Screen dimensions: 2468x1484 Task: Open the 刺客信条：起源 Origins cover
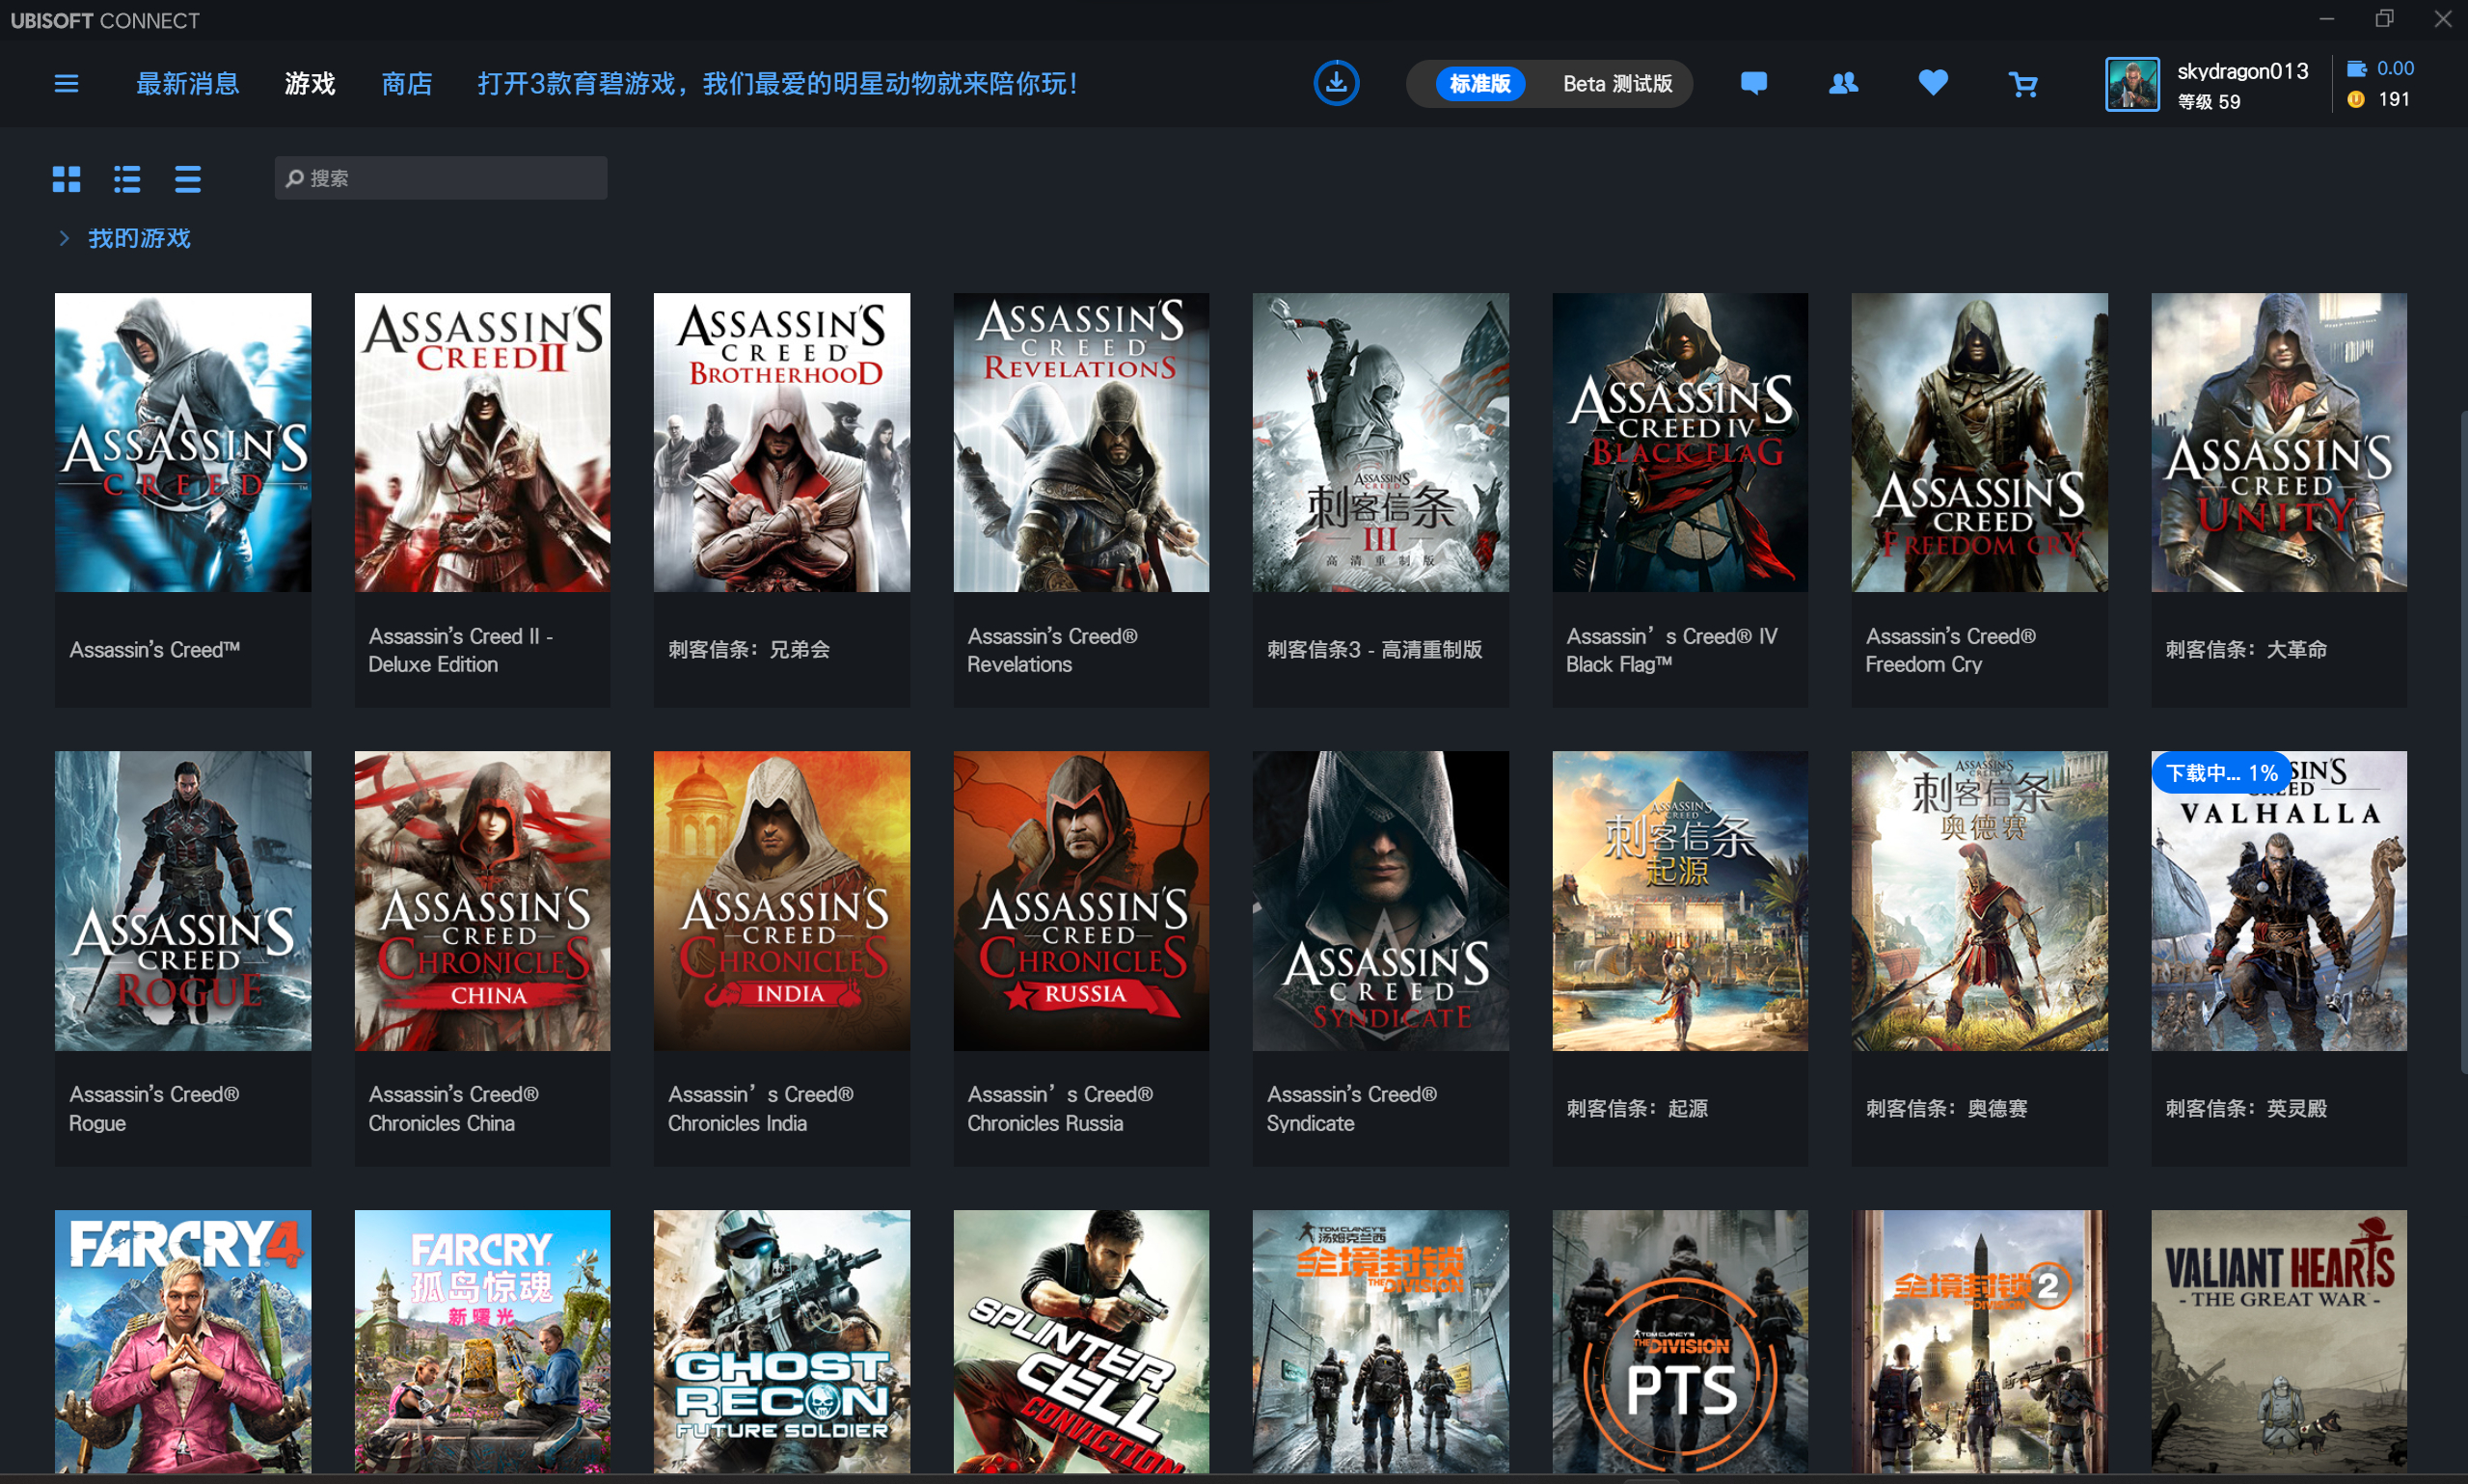1680,901
